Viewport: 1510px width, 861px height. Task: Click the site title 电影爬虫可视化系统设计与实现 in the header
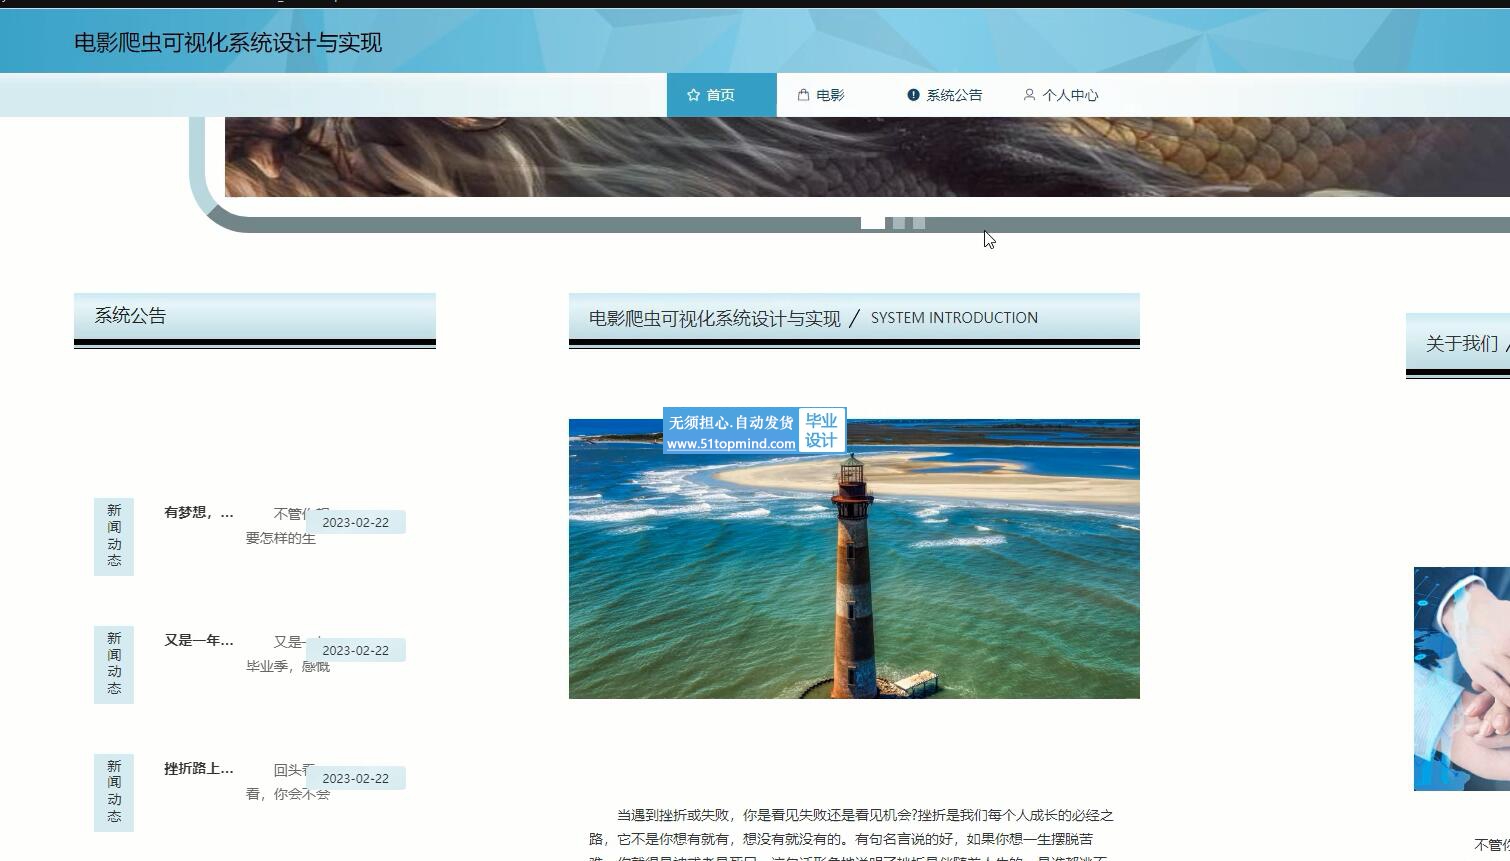228,43
